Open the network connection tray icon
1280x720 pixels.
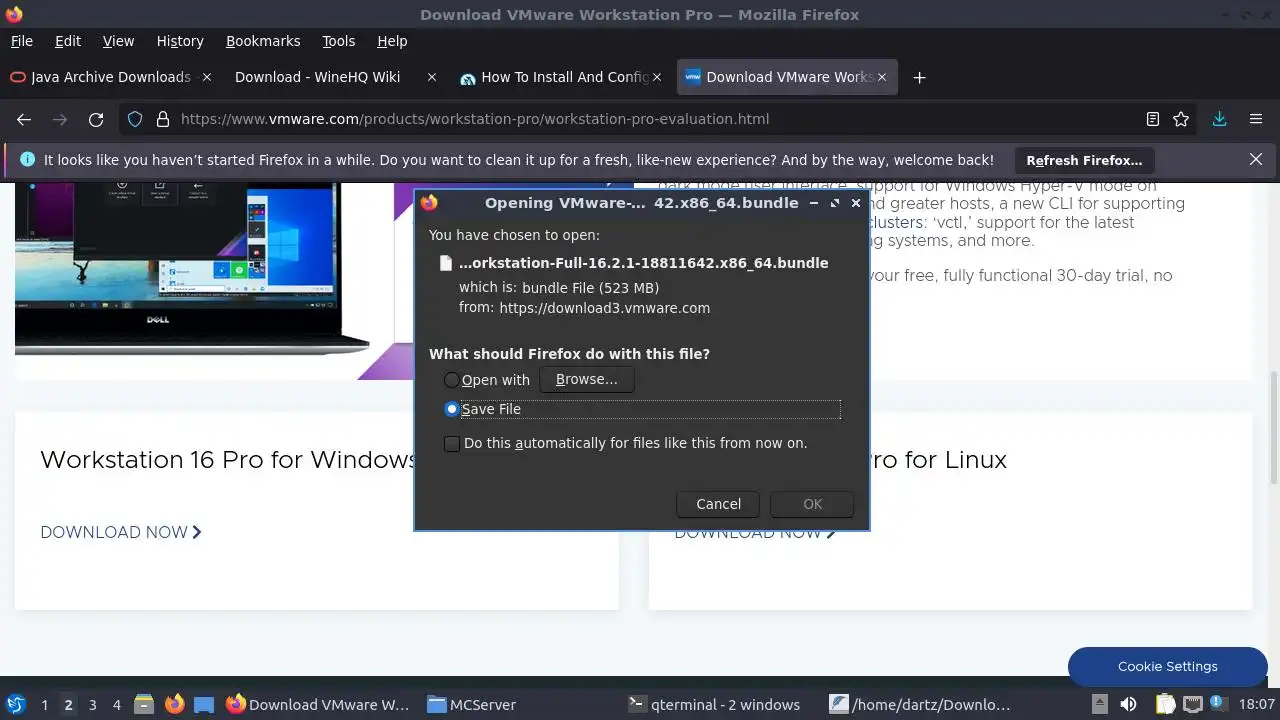coord(1192,704)
